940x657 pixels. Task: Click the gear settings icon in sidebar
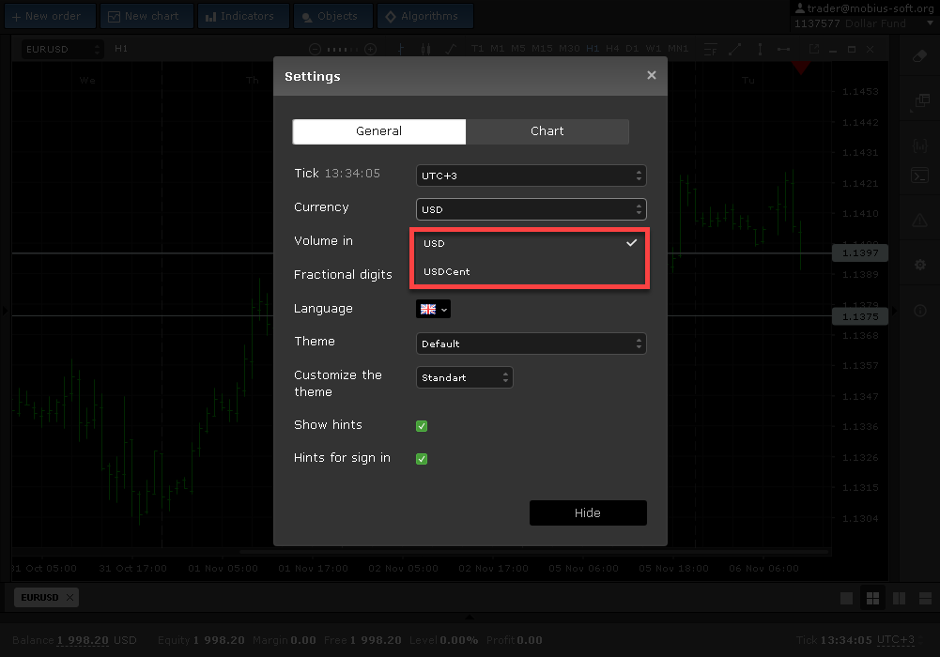tap(920, 265)
